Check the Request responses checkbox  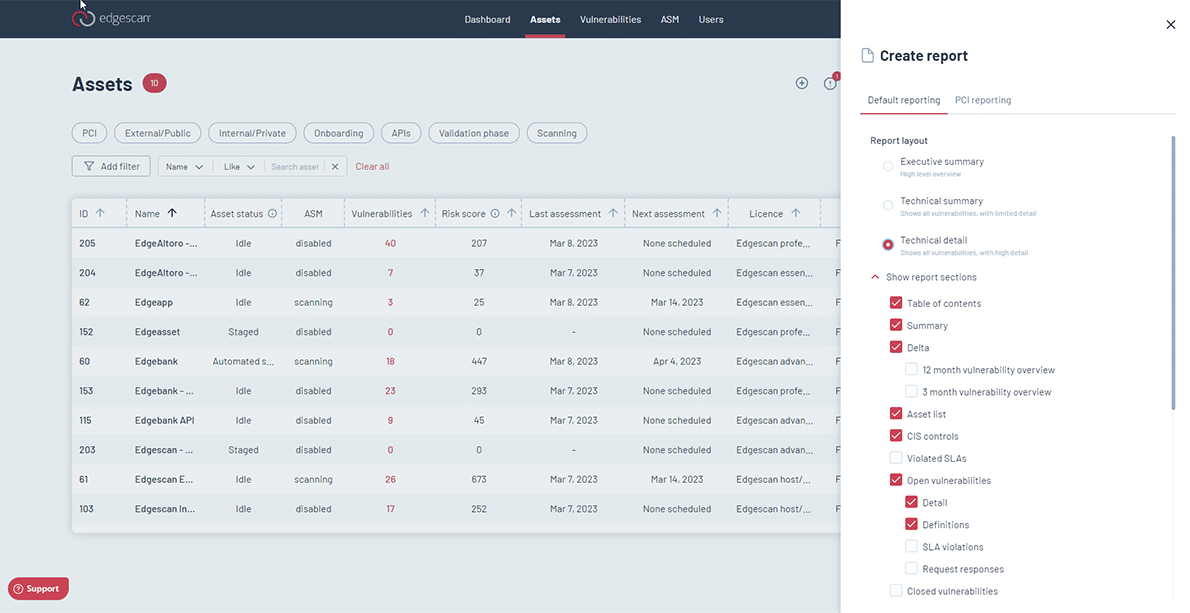911,568
